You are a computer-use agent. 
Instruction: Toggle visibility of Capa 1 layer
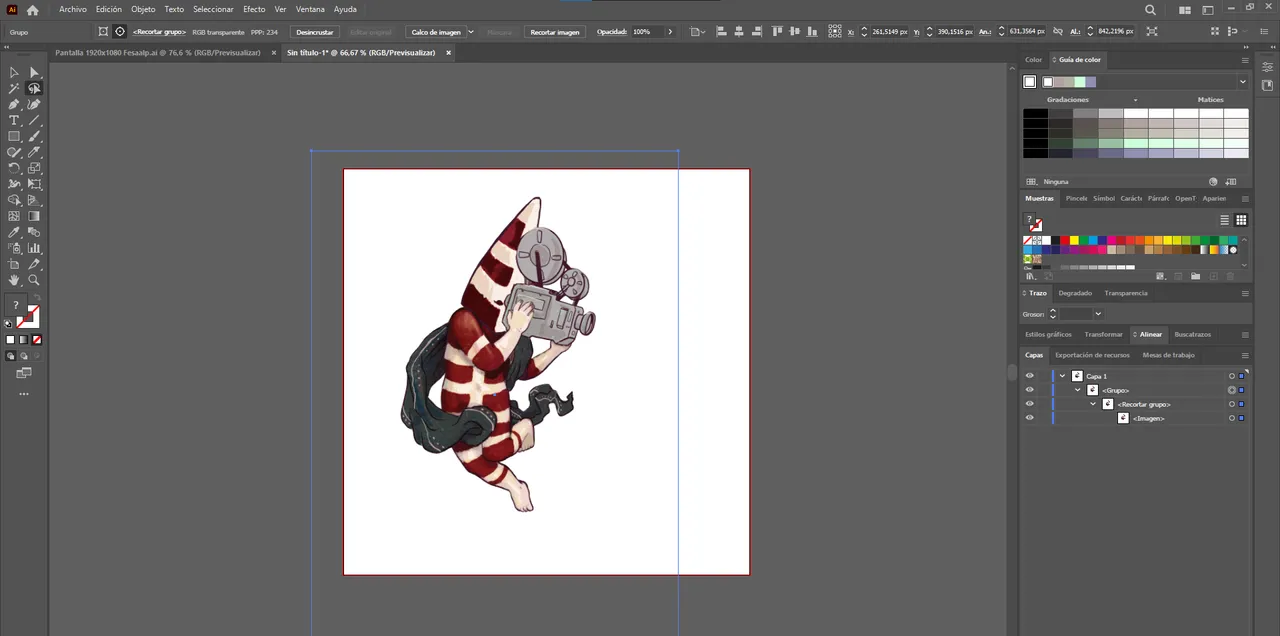[1030, 376]
